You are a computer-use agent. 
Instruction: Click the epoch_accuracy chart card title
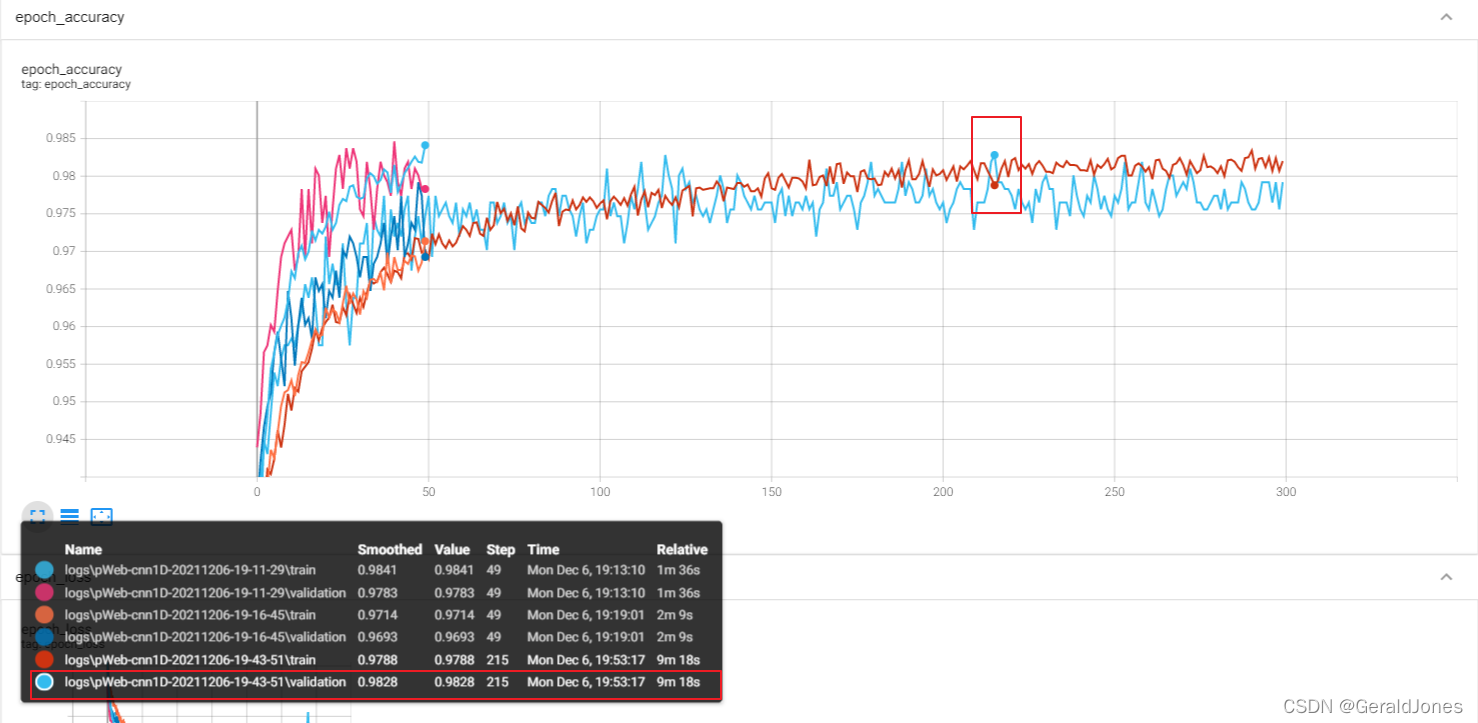(x=72, y=69)
